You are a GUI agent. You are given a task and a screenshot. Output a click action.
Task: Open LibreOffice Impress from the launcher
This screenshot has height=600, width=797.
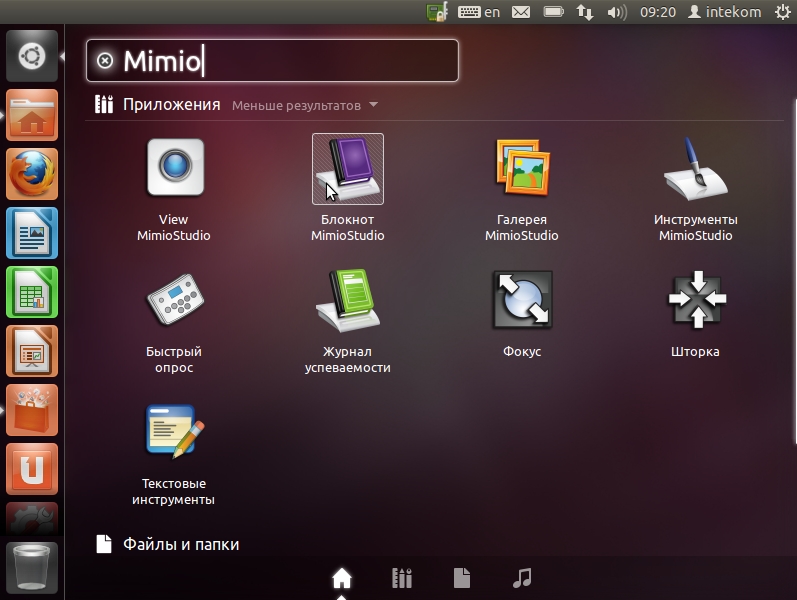(32, 351)
